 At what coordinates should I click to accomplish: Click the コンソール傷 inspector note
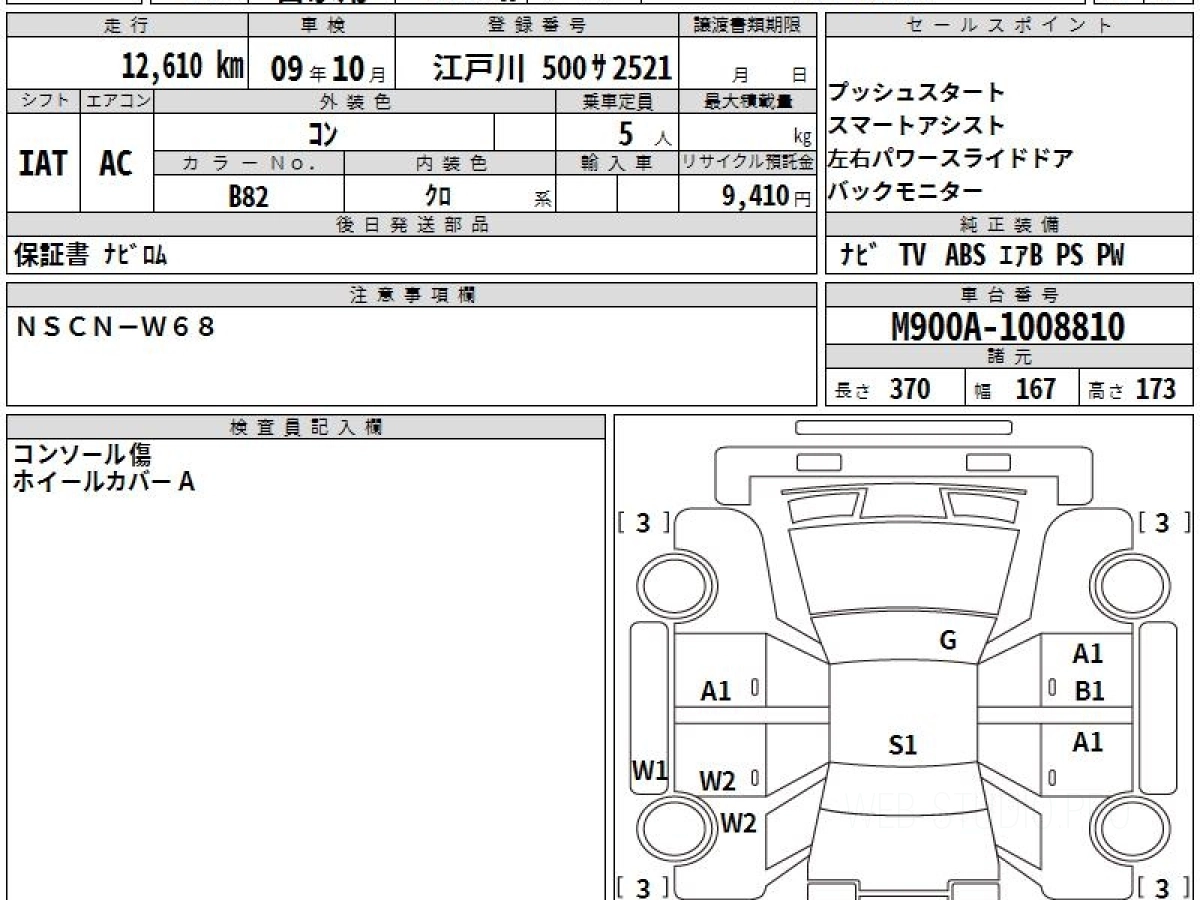(x=82, y=455)
